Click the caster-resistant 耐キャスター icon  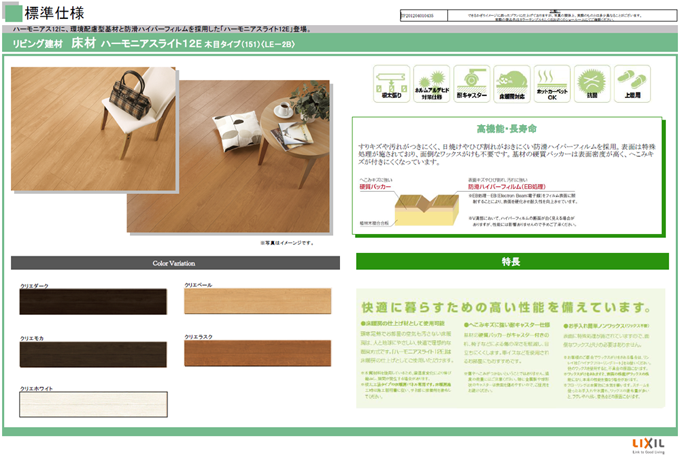pyautogui.click(x=472, y=84)
